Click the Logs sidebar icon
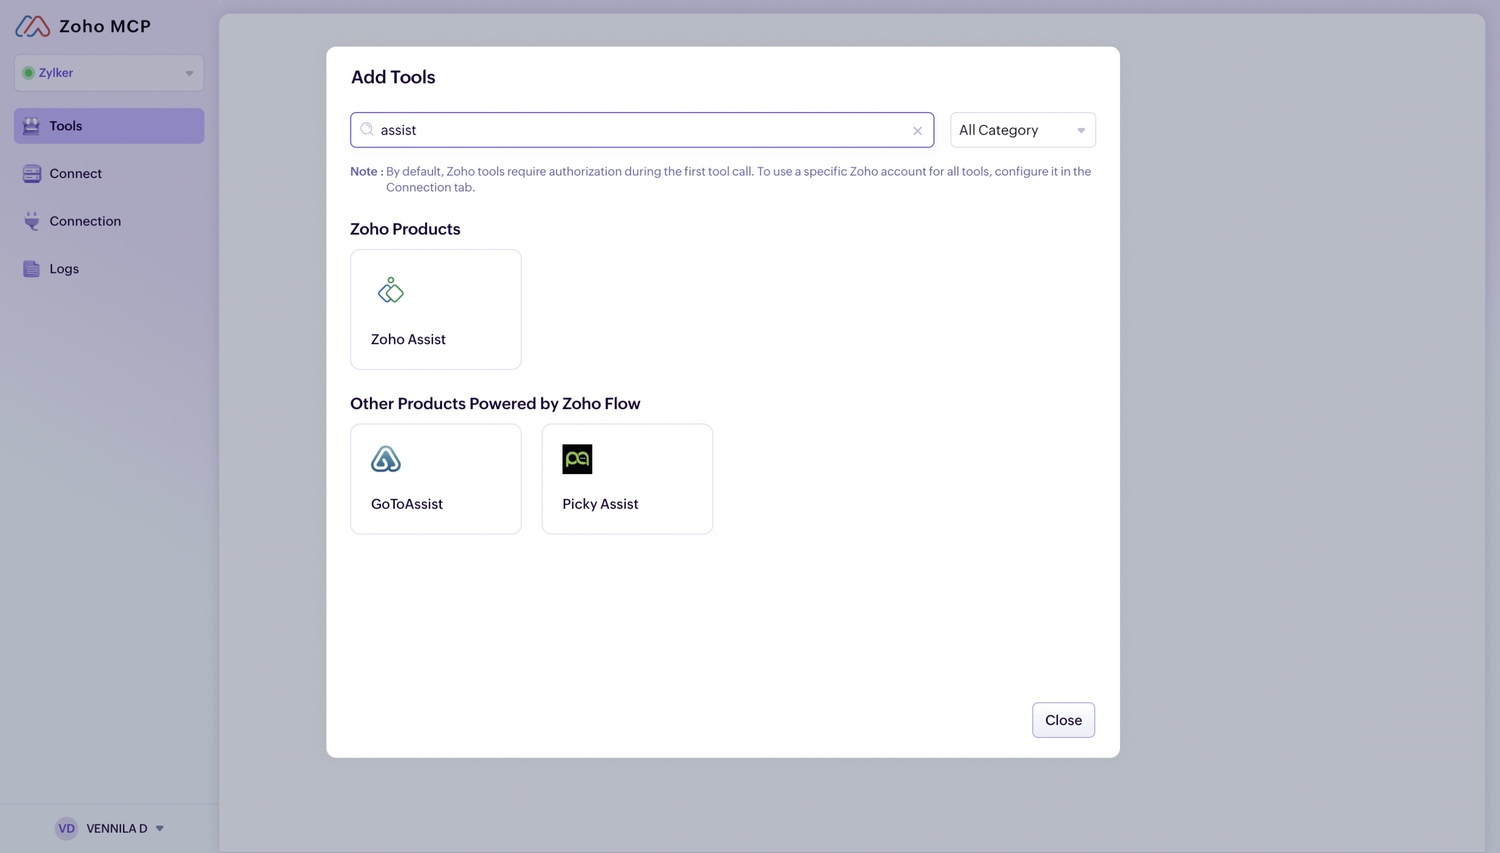1500x853 pixels. coord(32,269)
